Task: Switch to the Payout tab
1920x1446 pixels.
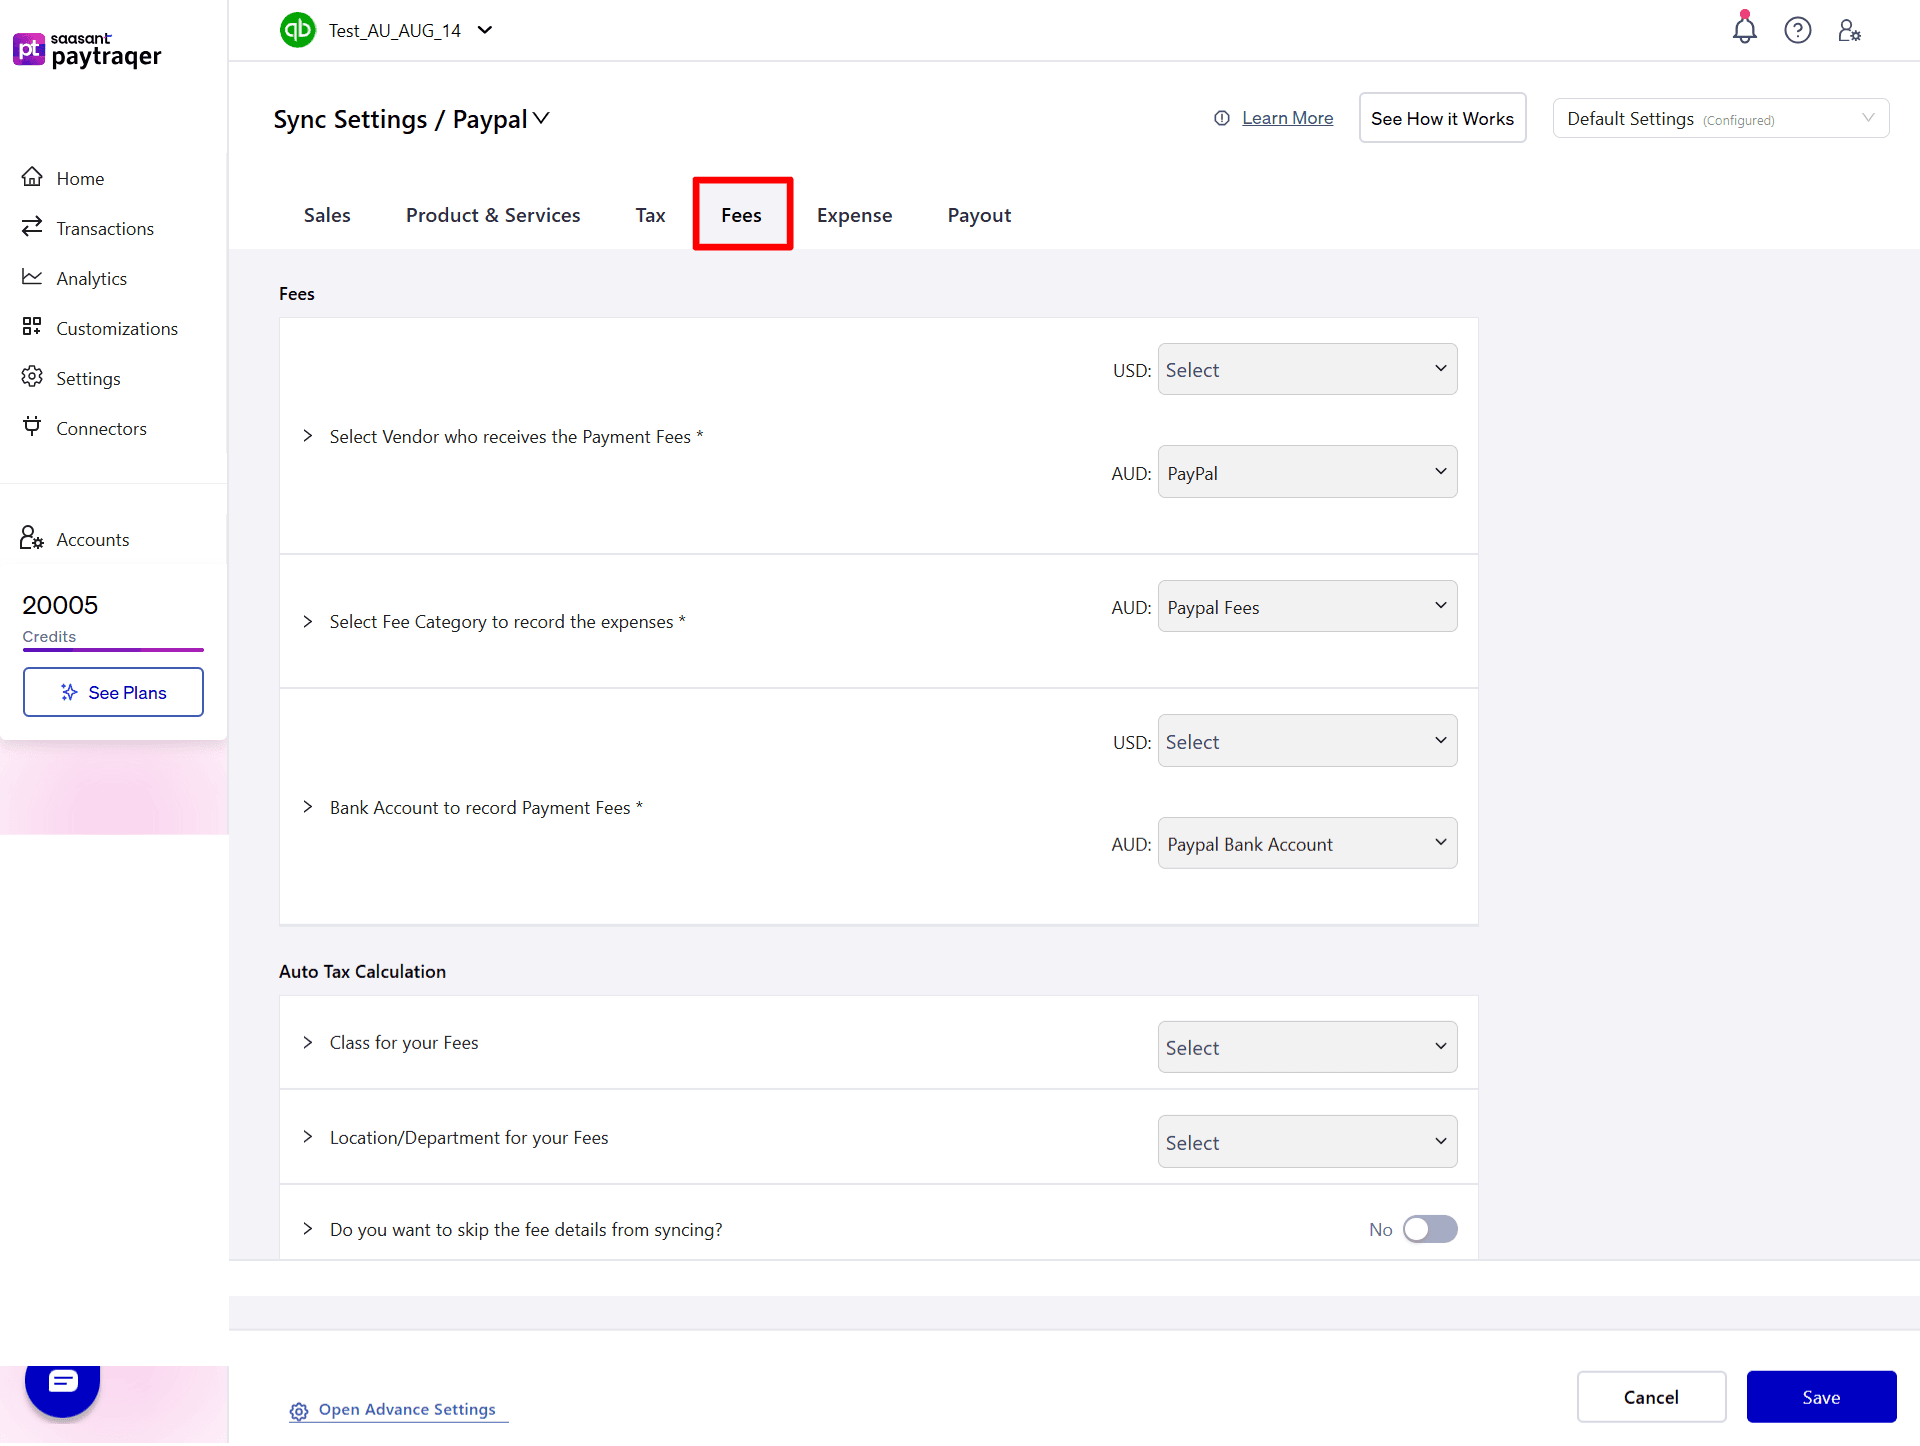Action: point(979,214)
